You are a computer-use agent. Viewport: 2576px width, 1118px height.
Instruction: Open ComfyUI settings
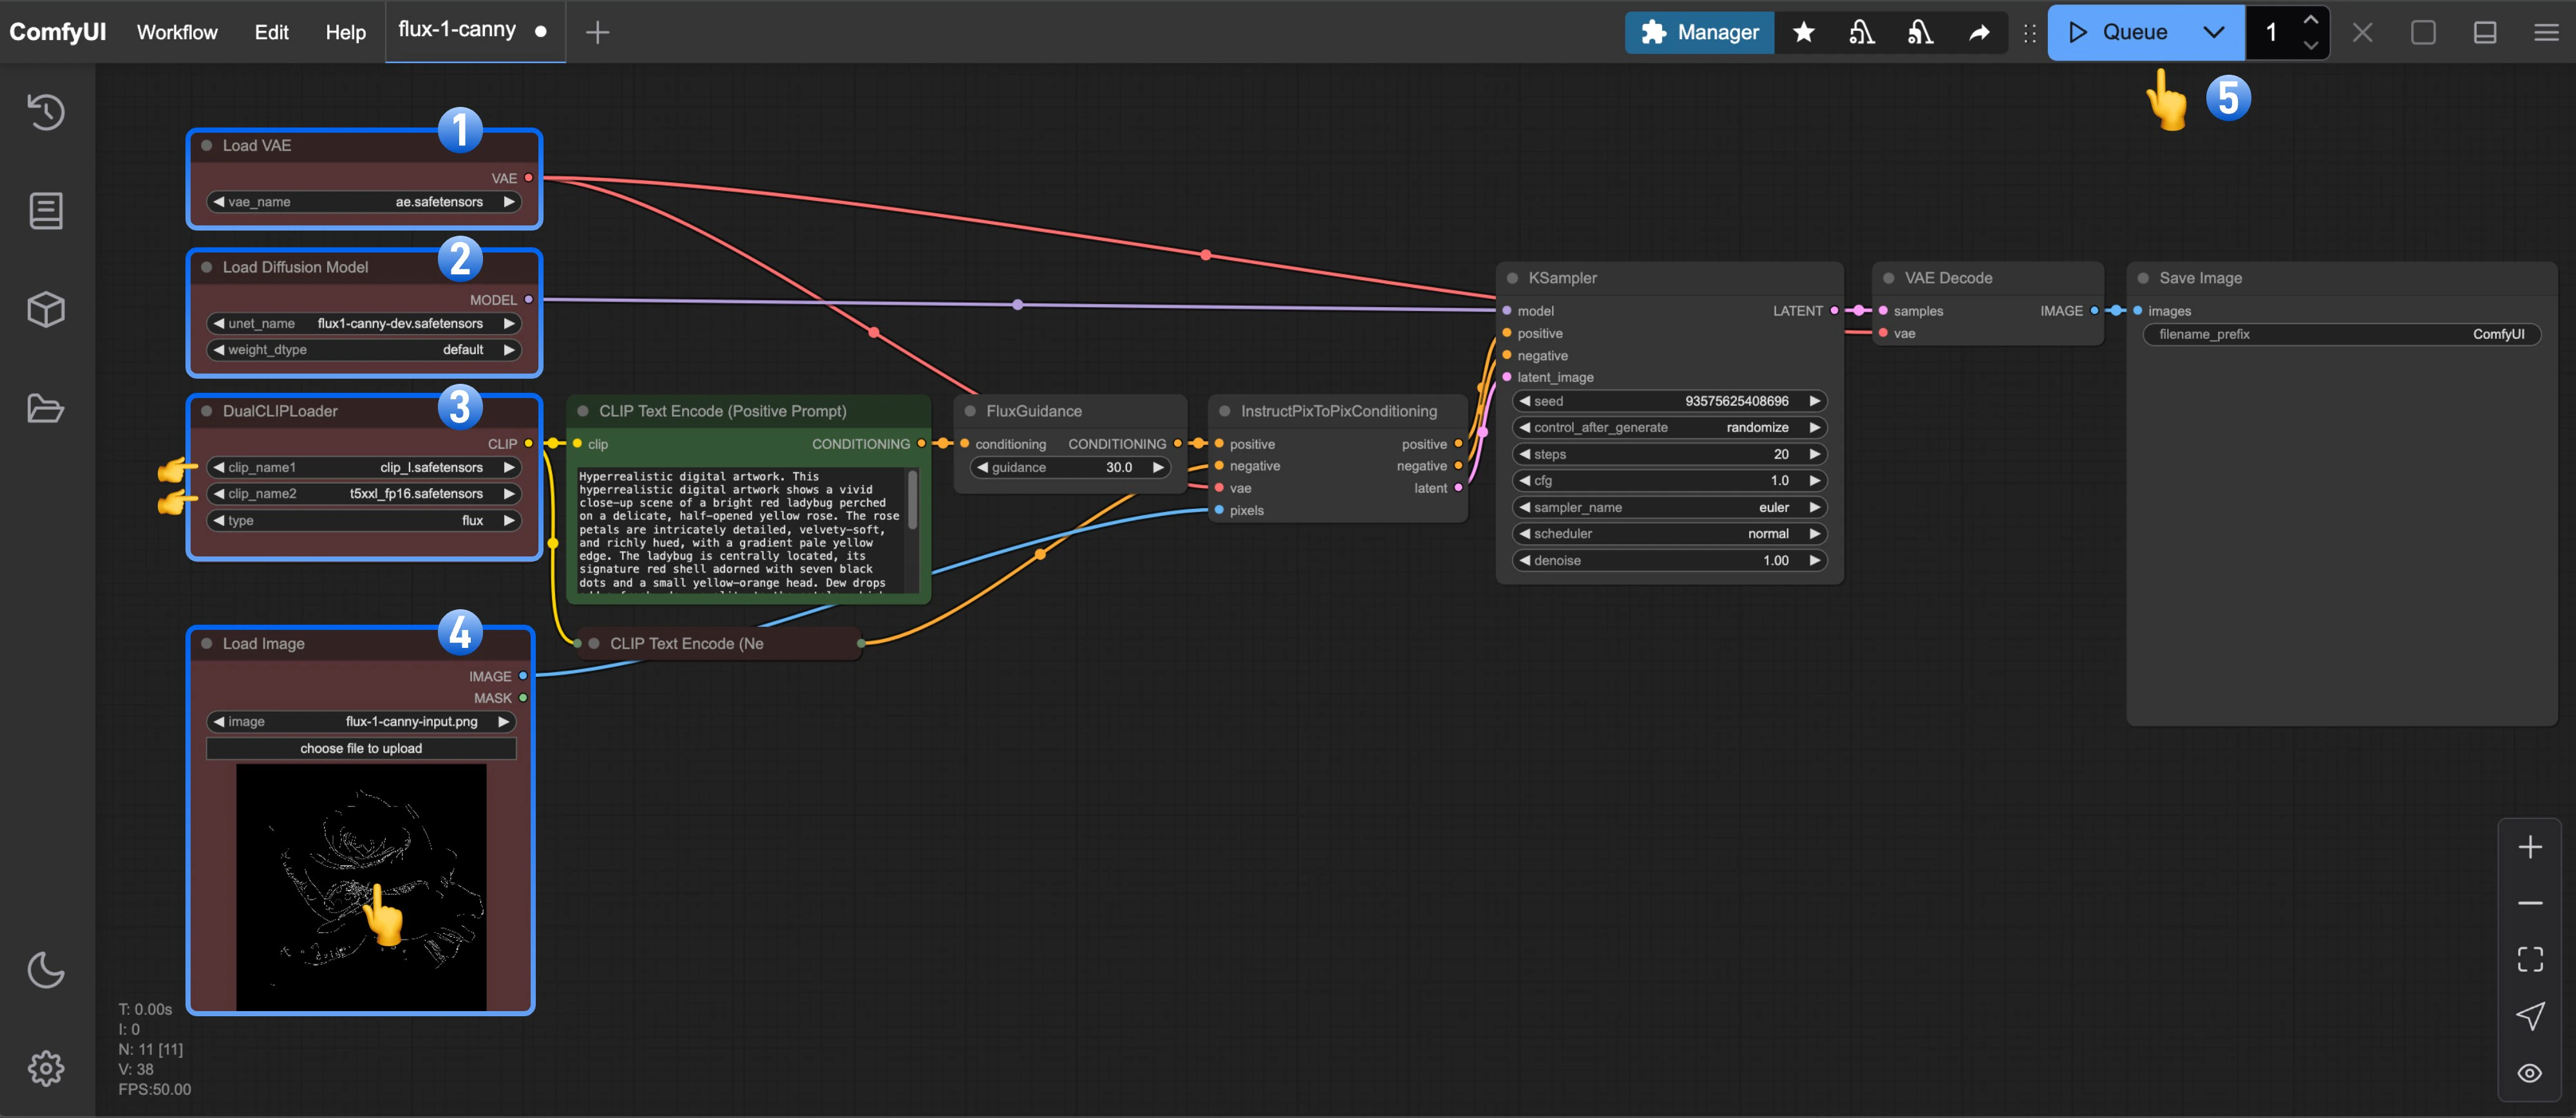click(45, 1067)
